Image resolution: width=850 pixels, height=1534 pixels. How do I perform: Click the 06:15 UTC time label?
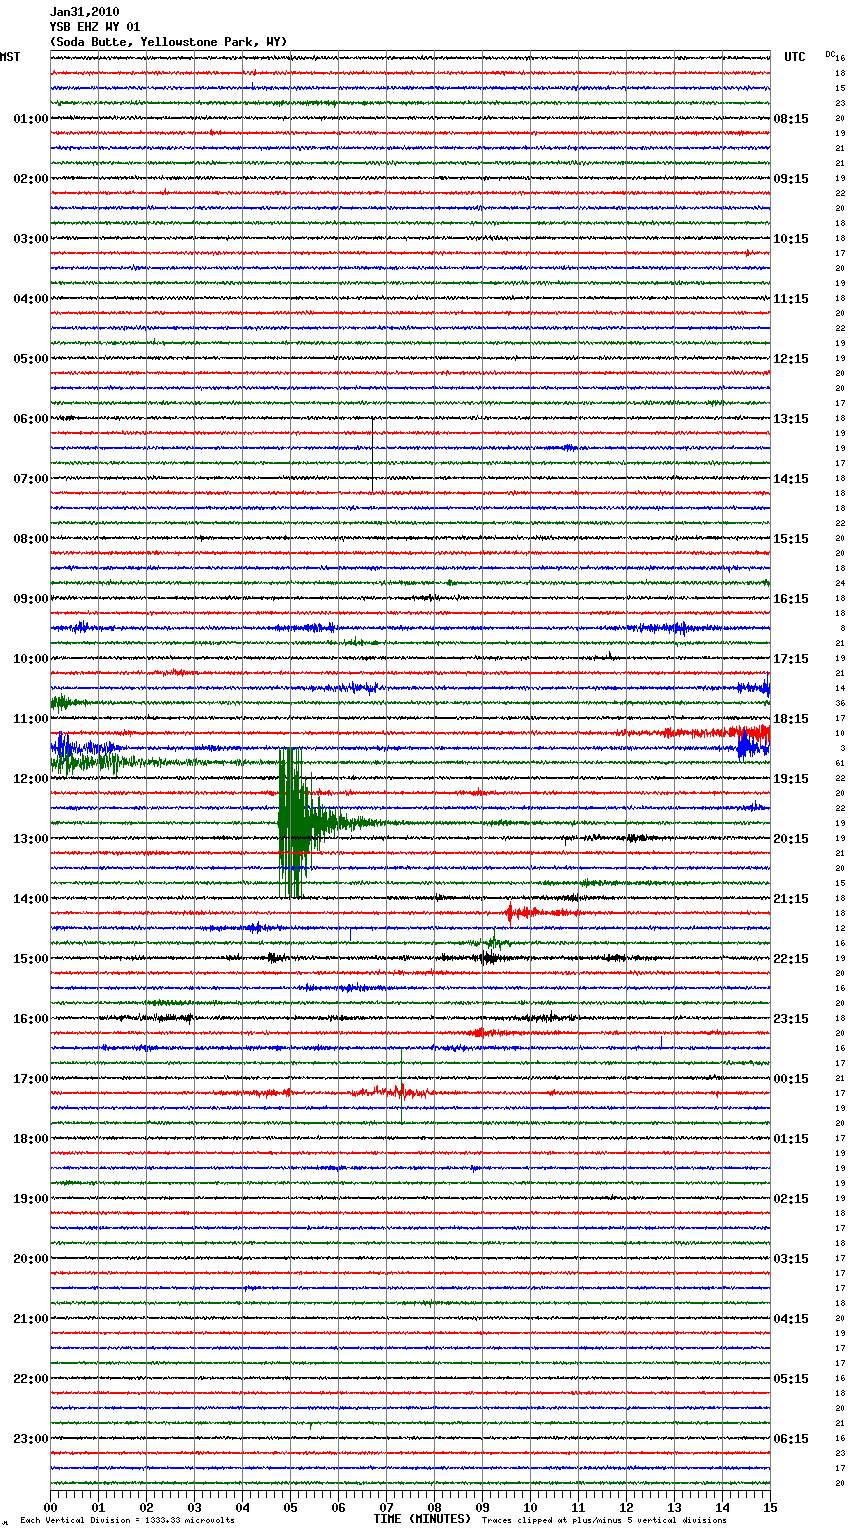tap(791, 1439)
